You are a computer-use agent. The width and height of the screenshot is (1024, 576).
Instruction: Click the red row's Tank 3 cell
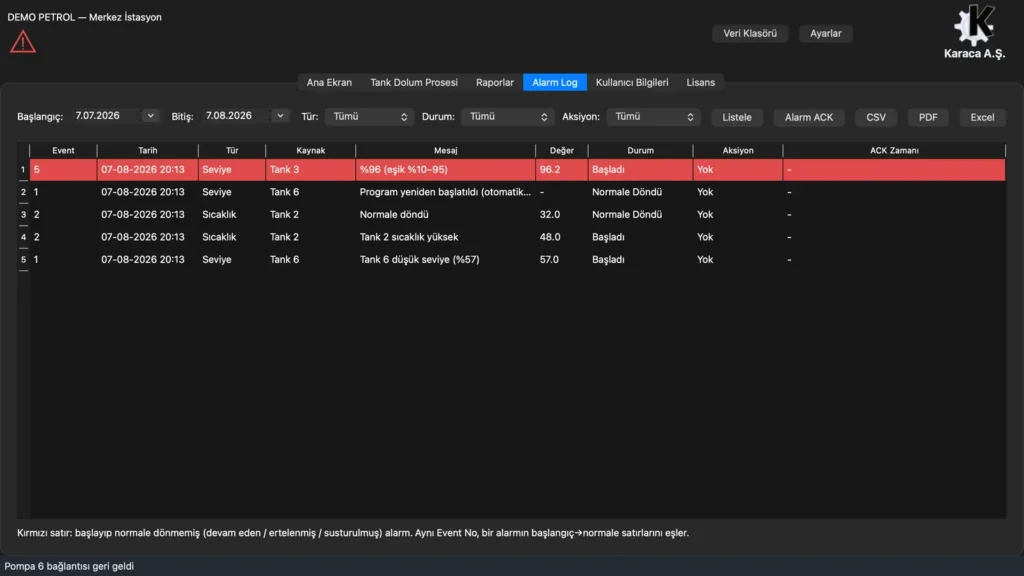(x=310, y=170)
